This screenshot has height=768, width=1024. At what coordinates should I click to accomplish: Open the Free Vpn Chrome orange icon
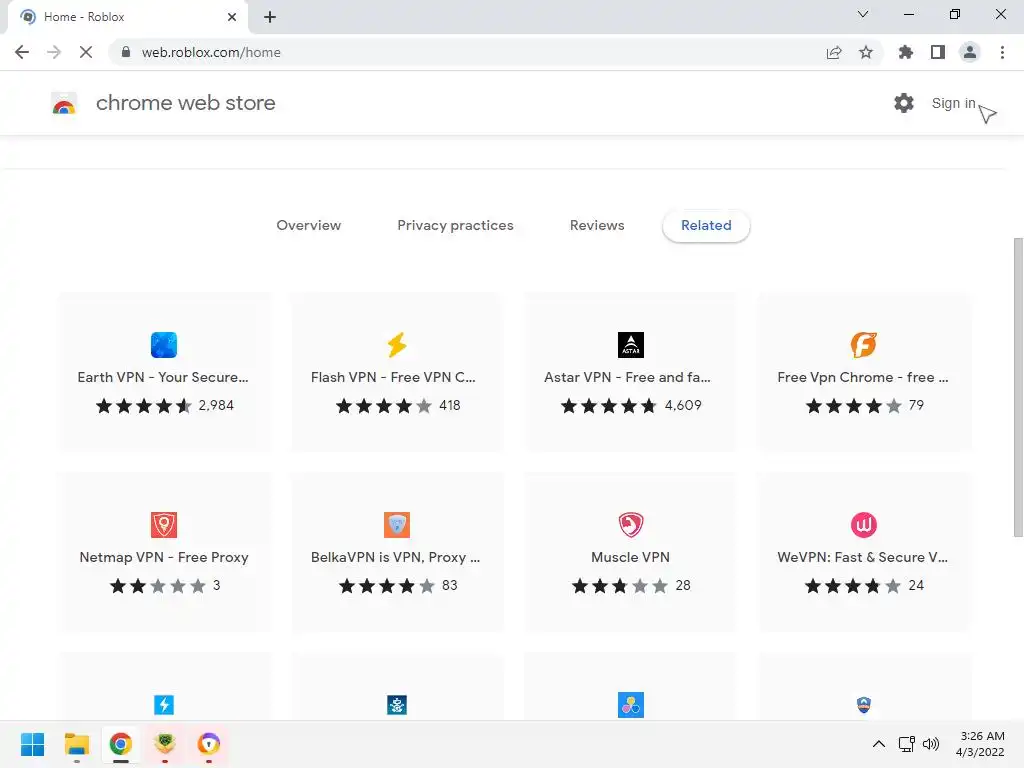pos(863,345)
